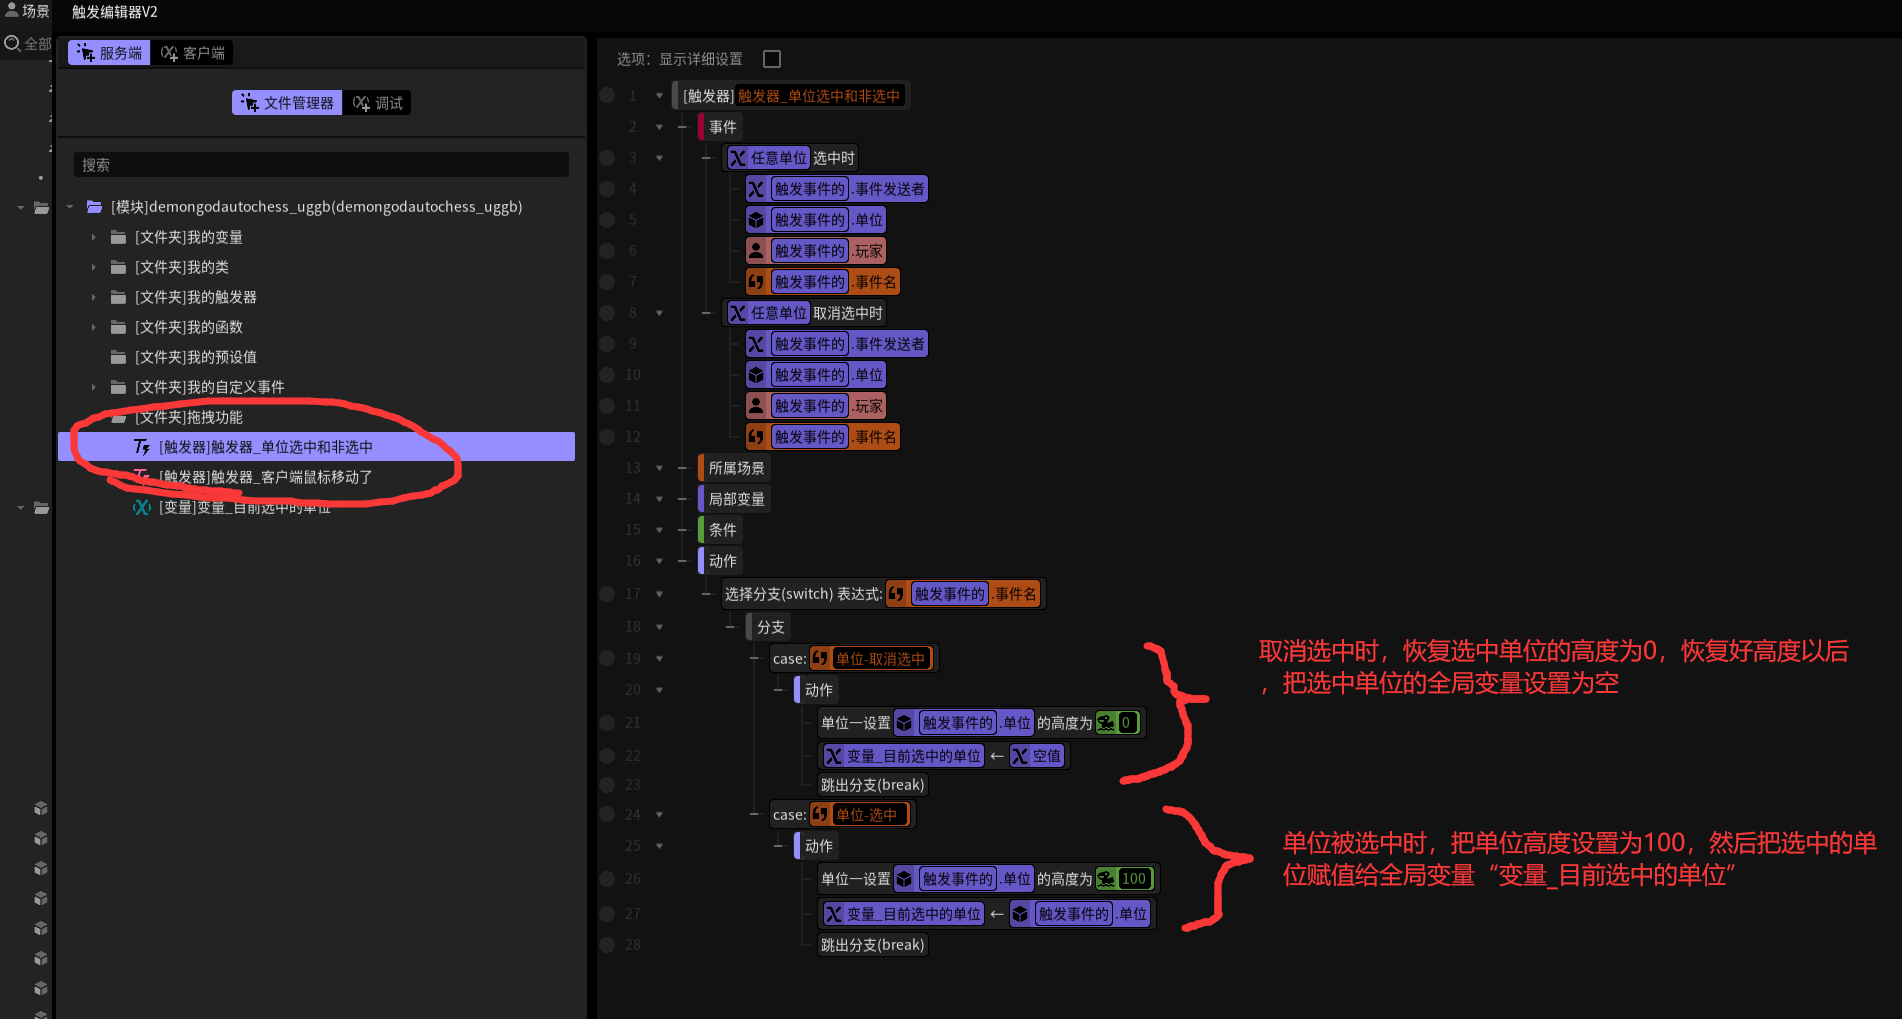Click the 任意单位 variable icon on line 3

pyautogui.click(x=738, y=158)
